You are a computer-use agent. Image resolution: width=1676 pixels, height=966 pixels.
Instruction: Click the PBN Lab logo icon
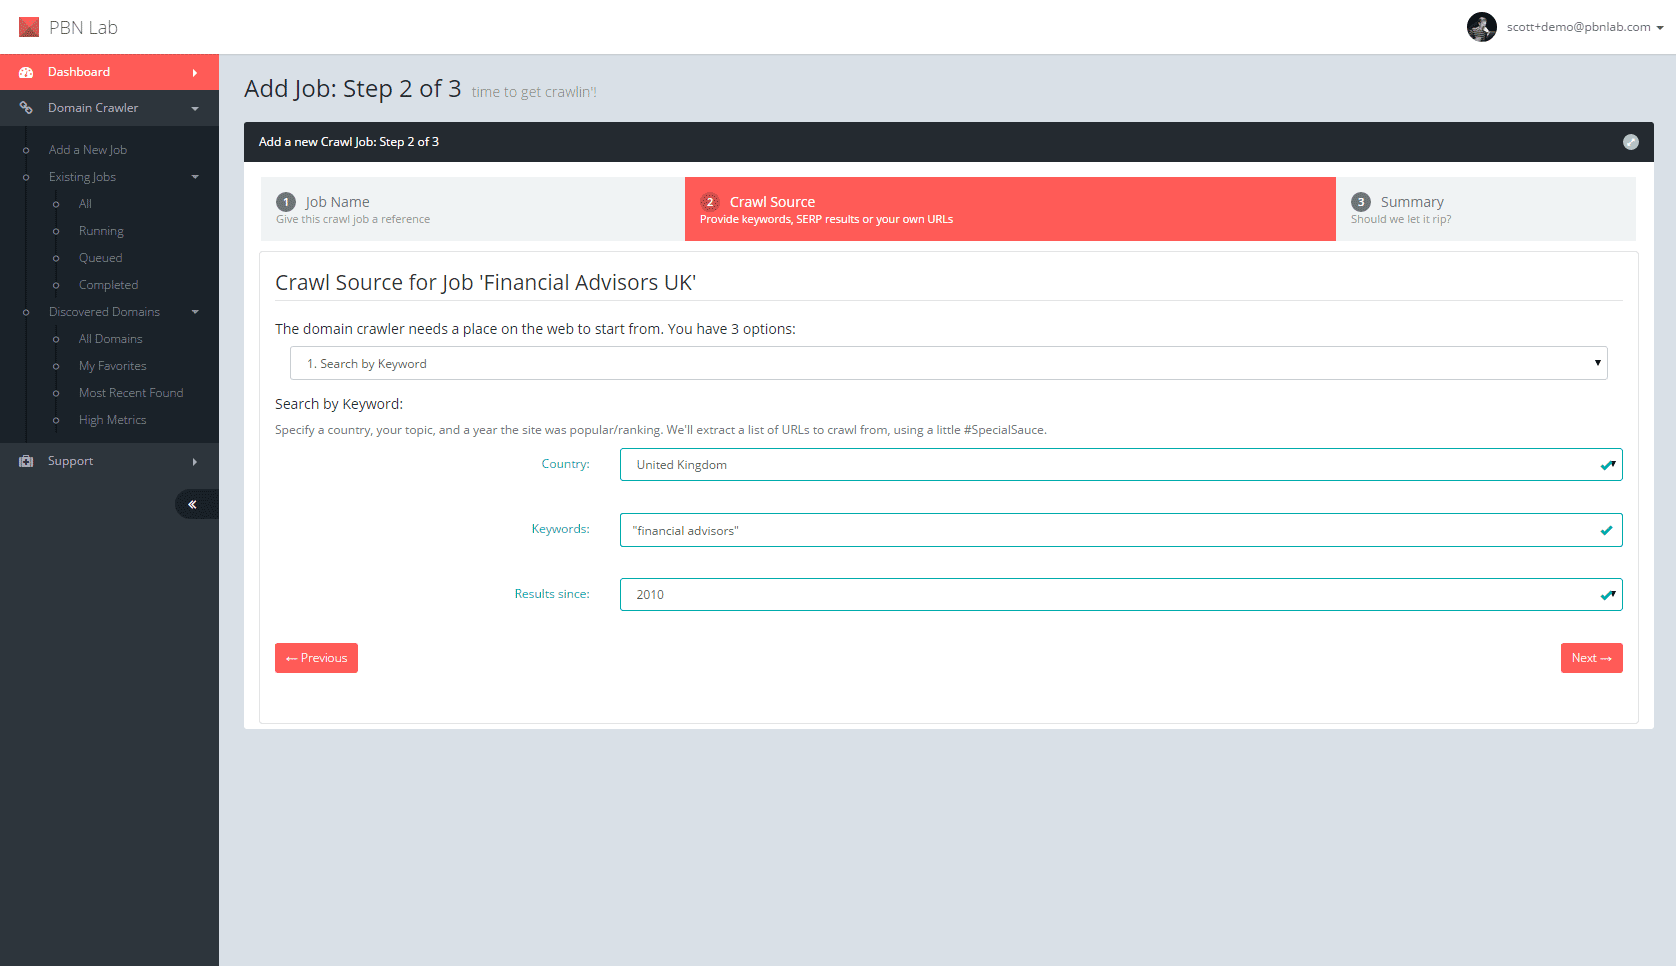(x=29, y=27)
